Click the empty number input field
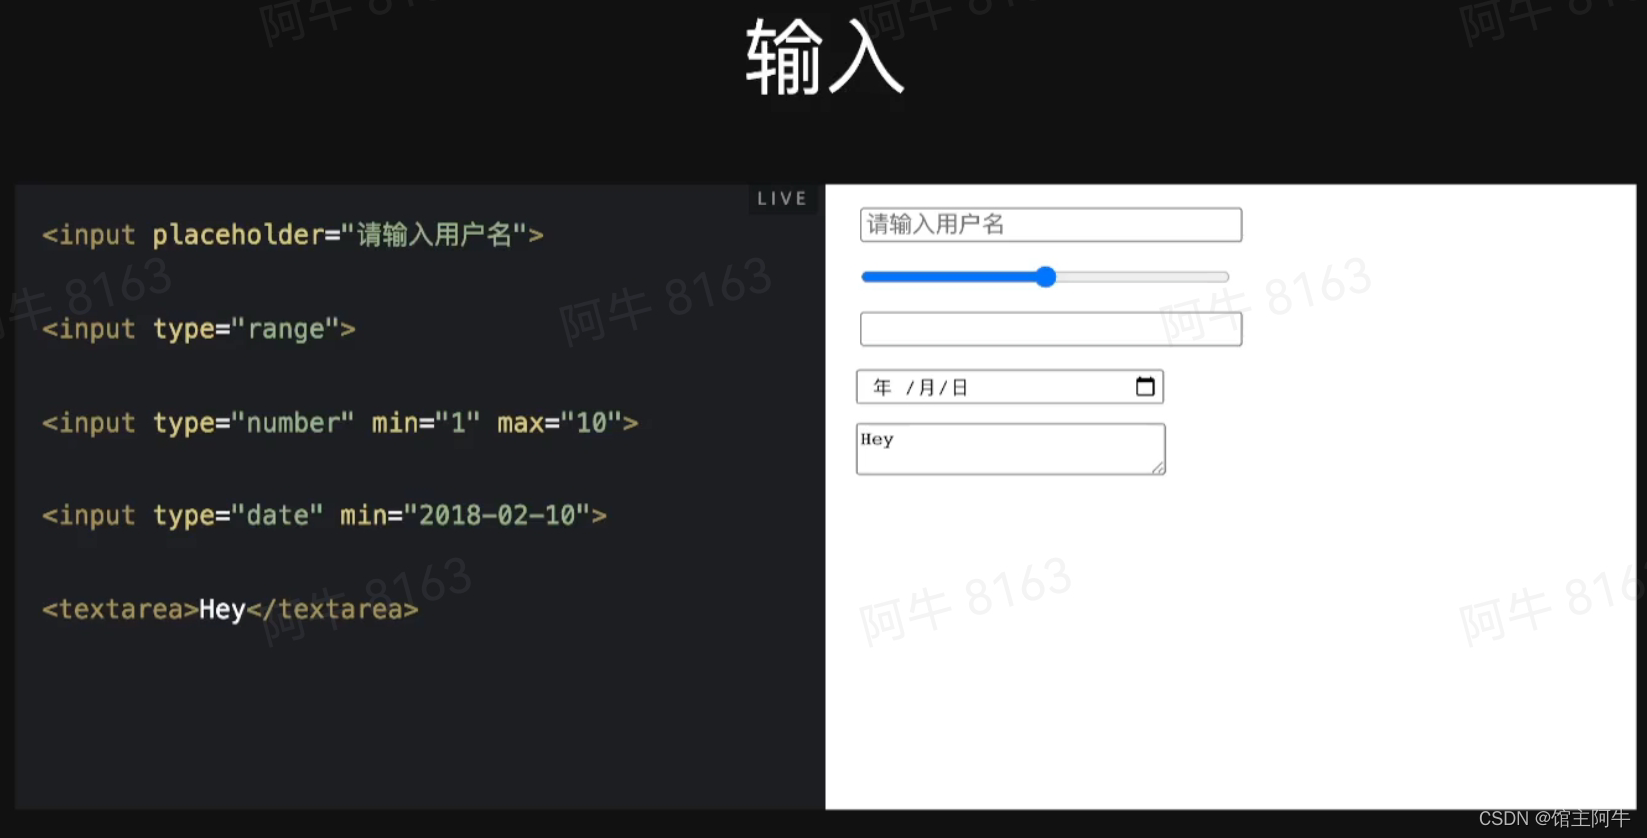The image size is (1647, 838). tap(1051, 329)
